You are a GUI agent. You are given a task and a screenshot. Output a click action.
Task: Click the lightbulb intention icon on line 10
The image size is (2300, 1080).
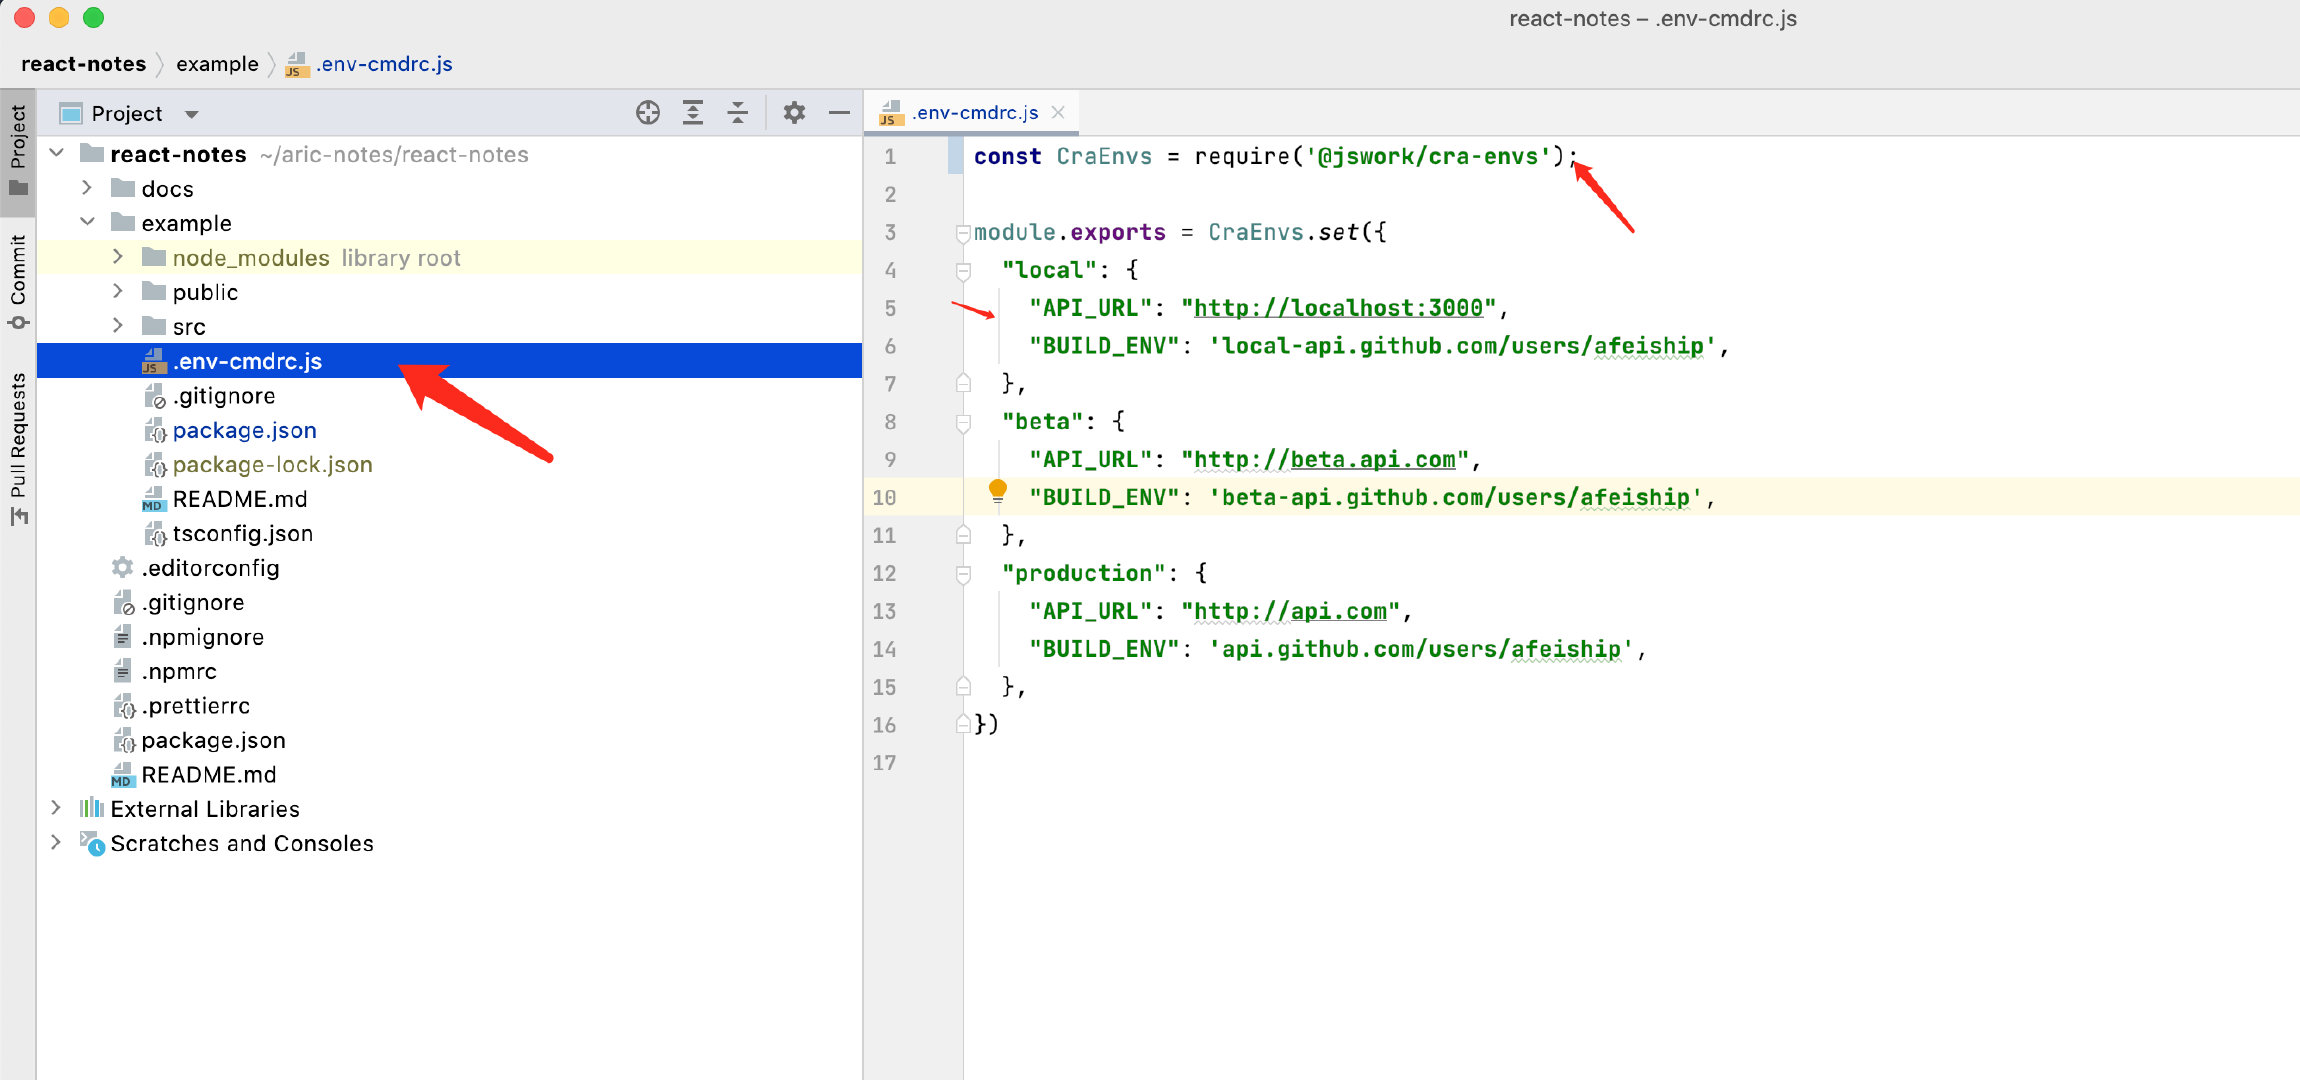pyautogui.click(x=997, y=490)
